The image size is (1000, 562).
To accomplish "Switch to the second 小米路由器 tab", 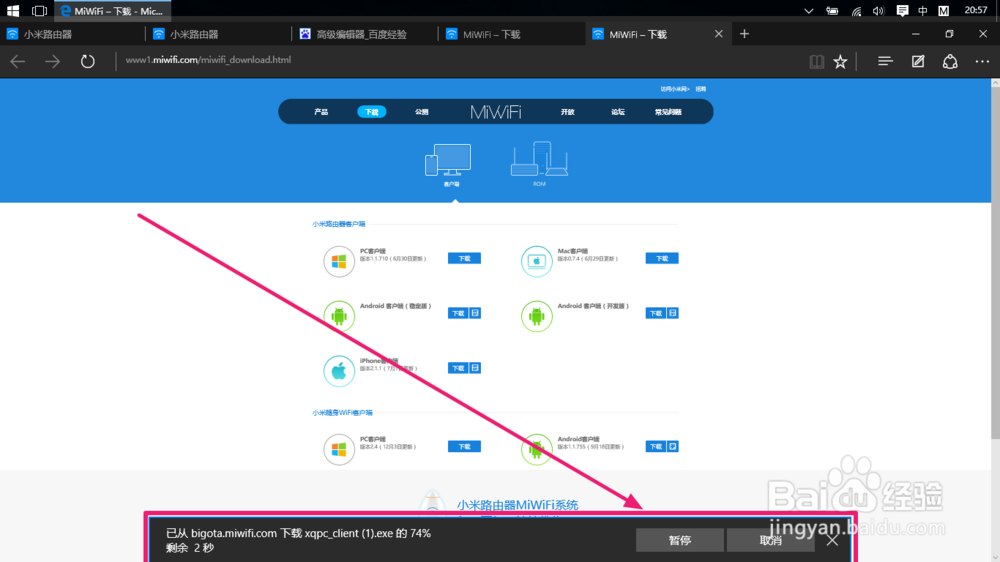I will pyautogui.click(x=219, y=34).
